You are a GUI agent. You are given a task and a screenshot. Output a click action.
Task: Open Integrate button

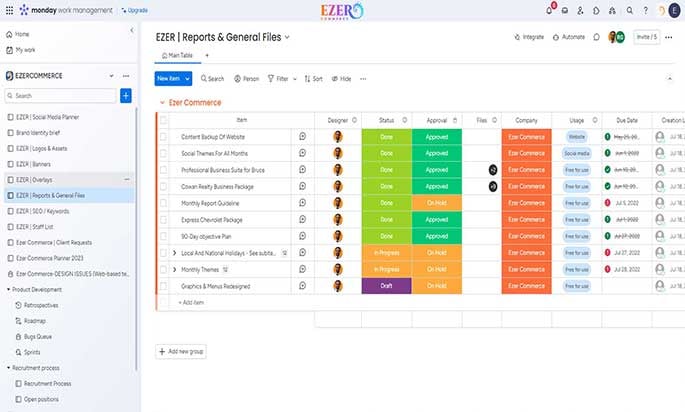529,37
